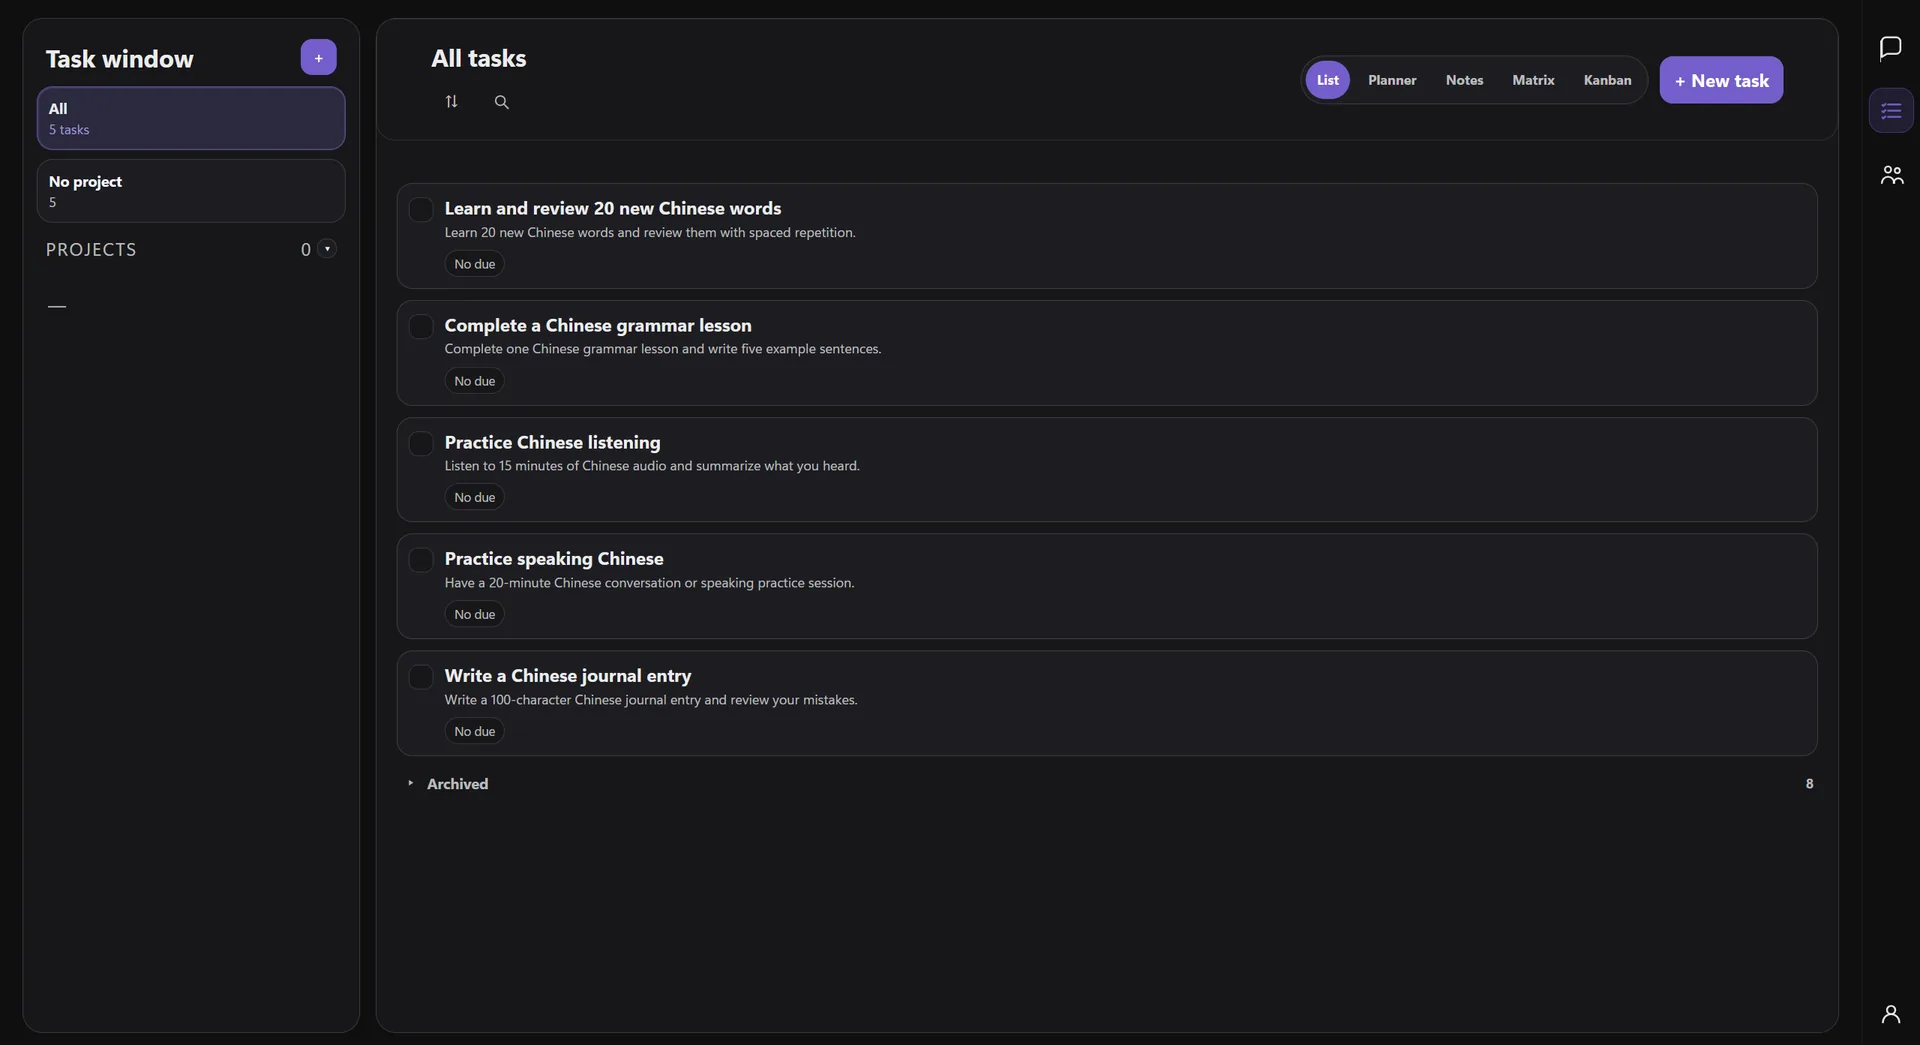Click the PROJECTS heading
The height and width of the screenshot is (1045, 1920).
coord(91,249)
